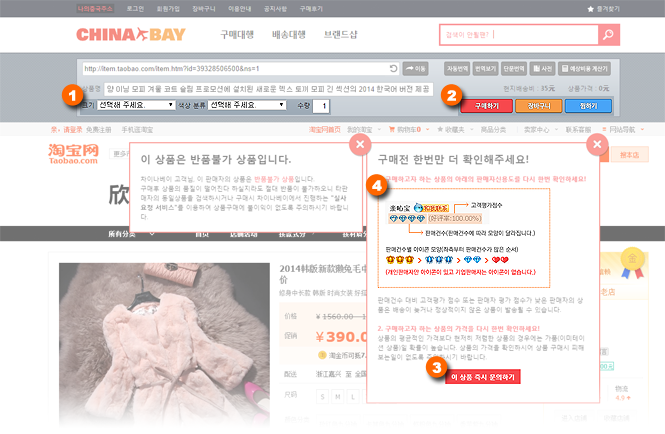The height and width of the screenshot is (434, 665).
Task: Click the 手机逛淘宝 mobile link
Action: 137,129
